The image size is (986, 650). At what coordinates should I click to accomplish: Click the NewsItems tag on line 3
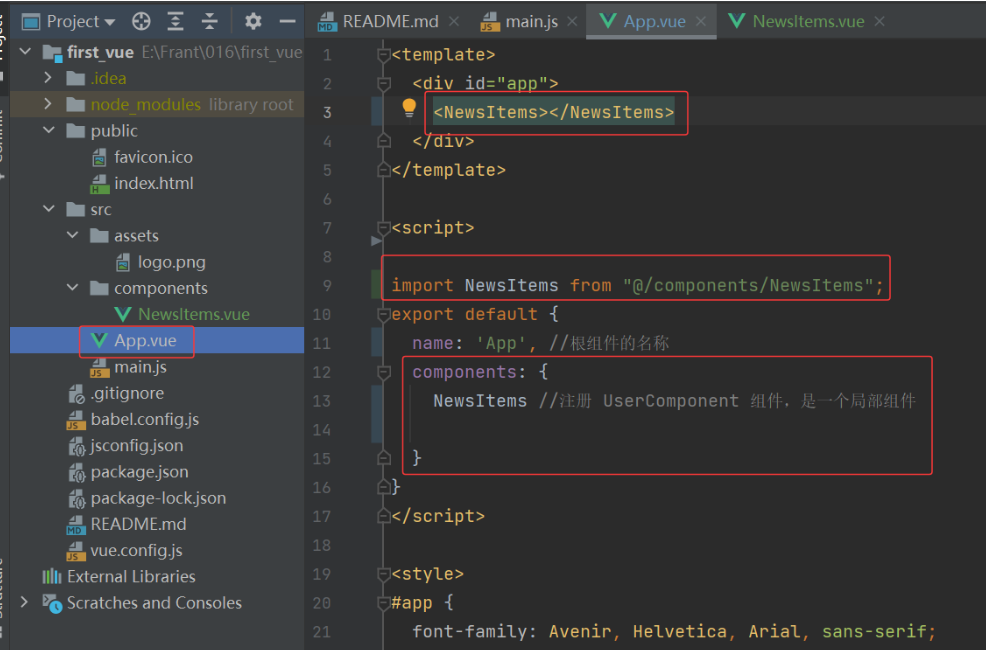[x=553, y=112]
